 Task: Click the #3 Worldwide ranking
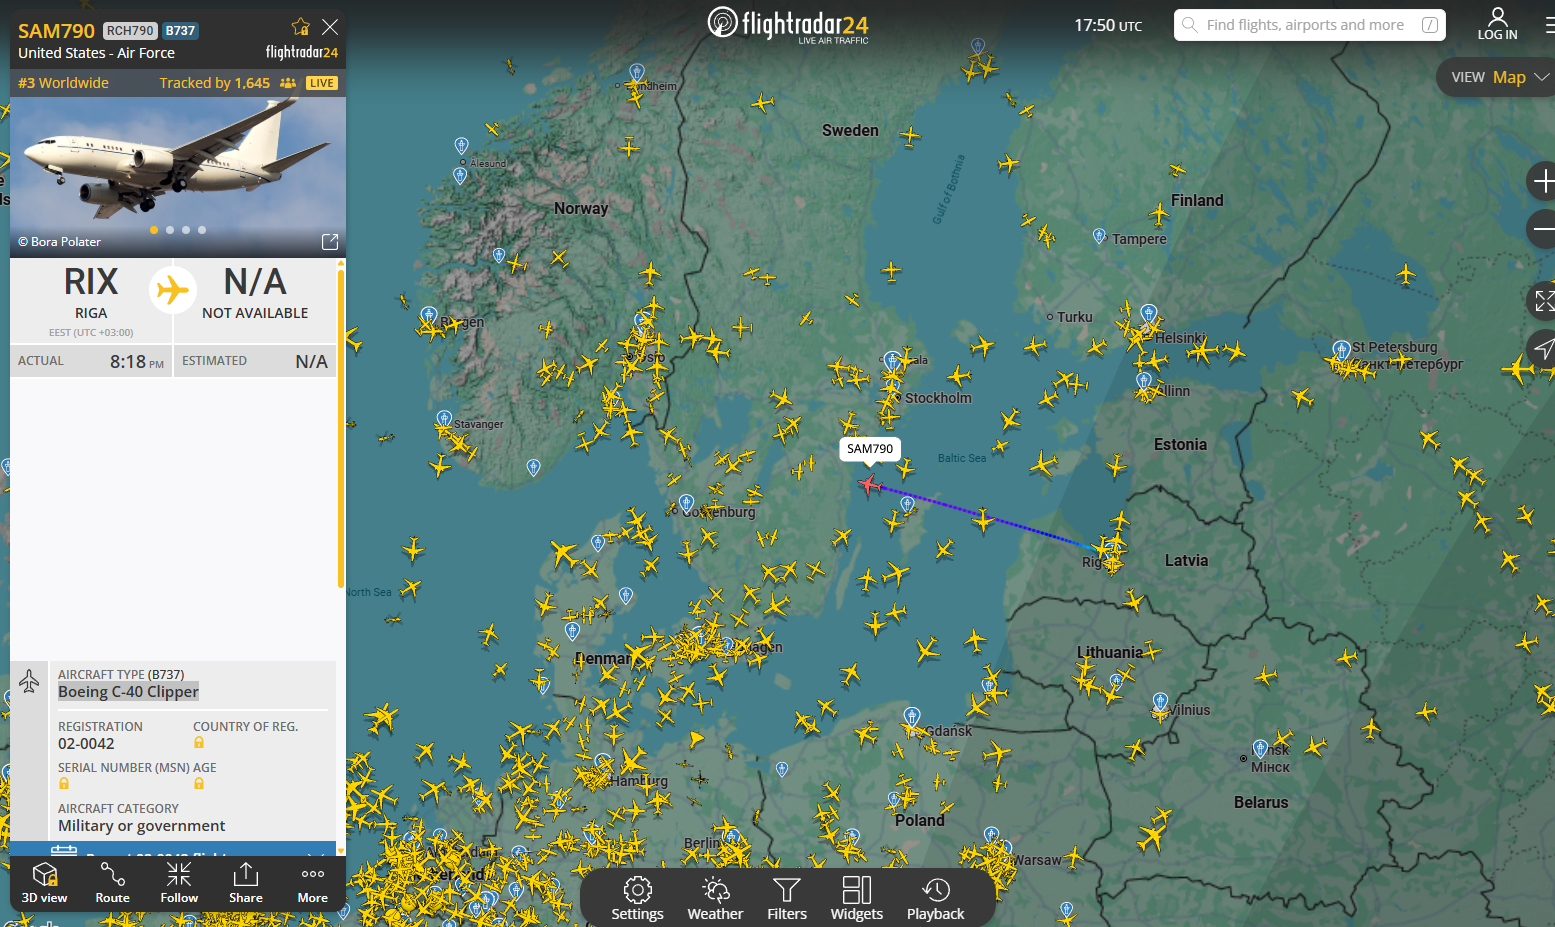[x=63, y=83]
